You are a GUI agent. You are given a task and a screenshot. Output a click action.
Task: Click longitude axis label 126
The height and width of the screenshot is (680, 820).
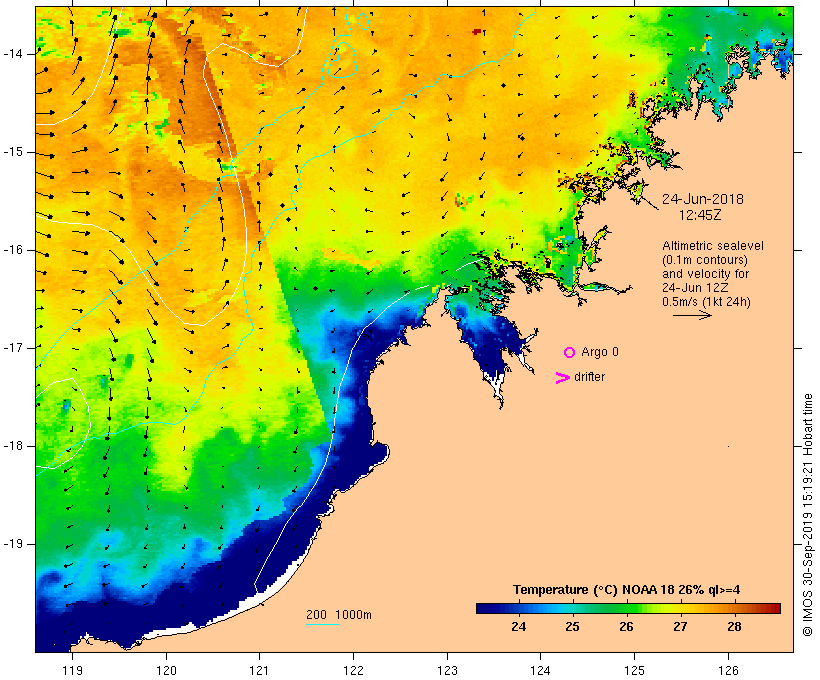click(x=728, y=670)
